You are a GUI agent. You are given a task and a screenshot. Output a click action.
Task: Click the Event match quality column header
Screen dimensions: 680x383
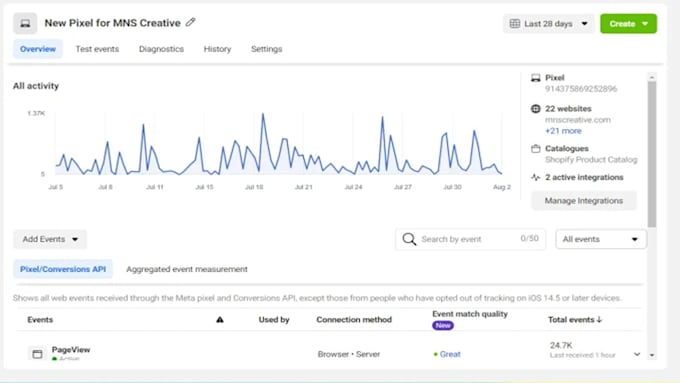(x=470, y=314)
